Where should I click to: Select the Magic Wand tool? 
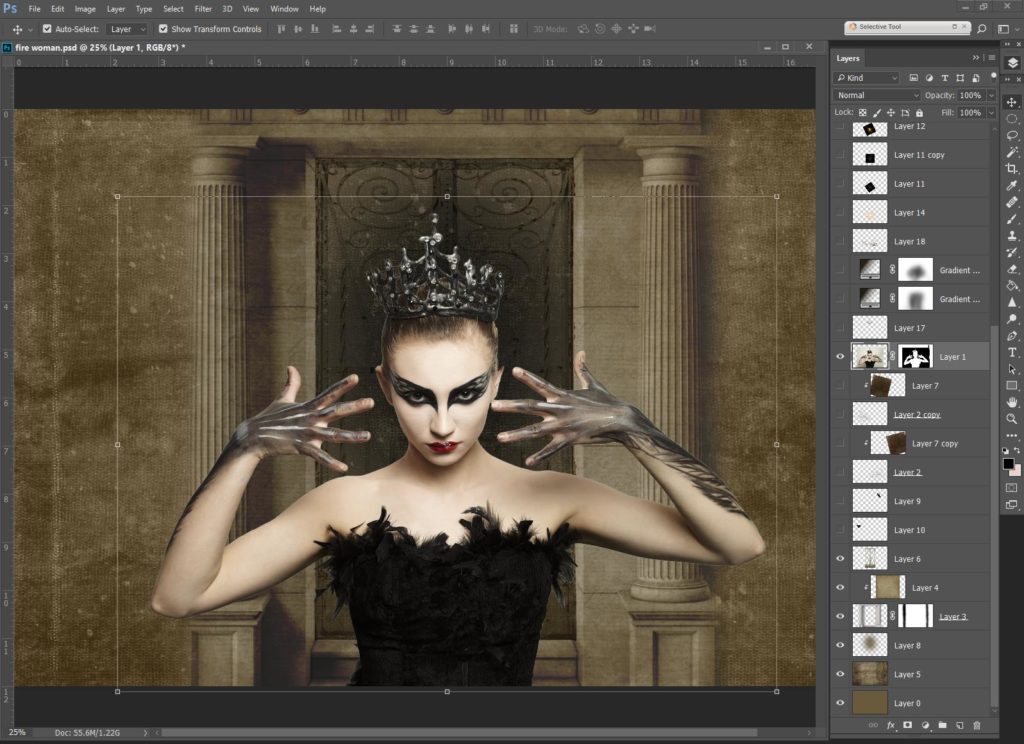tap(1012, 152)
